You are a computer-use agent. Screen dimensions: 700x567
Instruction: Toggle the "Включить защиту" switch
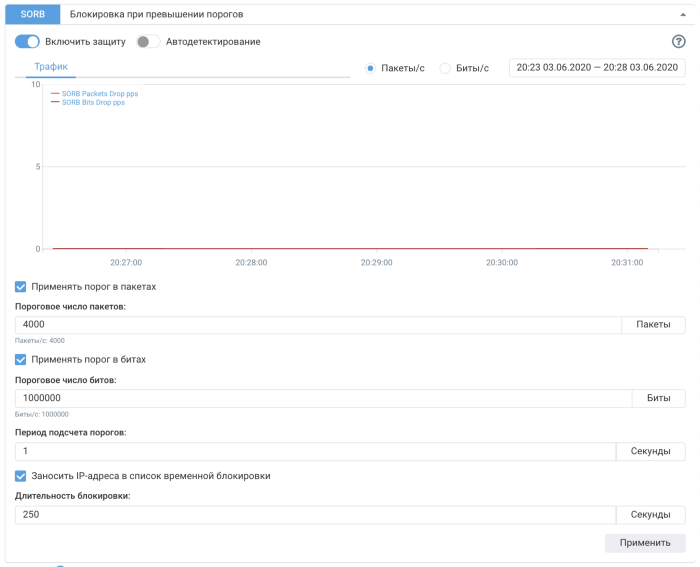pyautogui.click(x=27, y=42)
